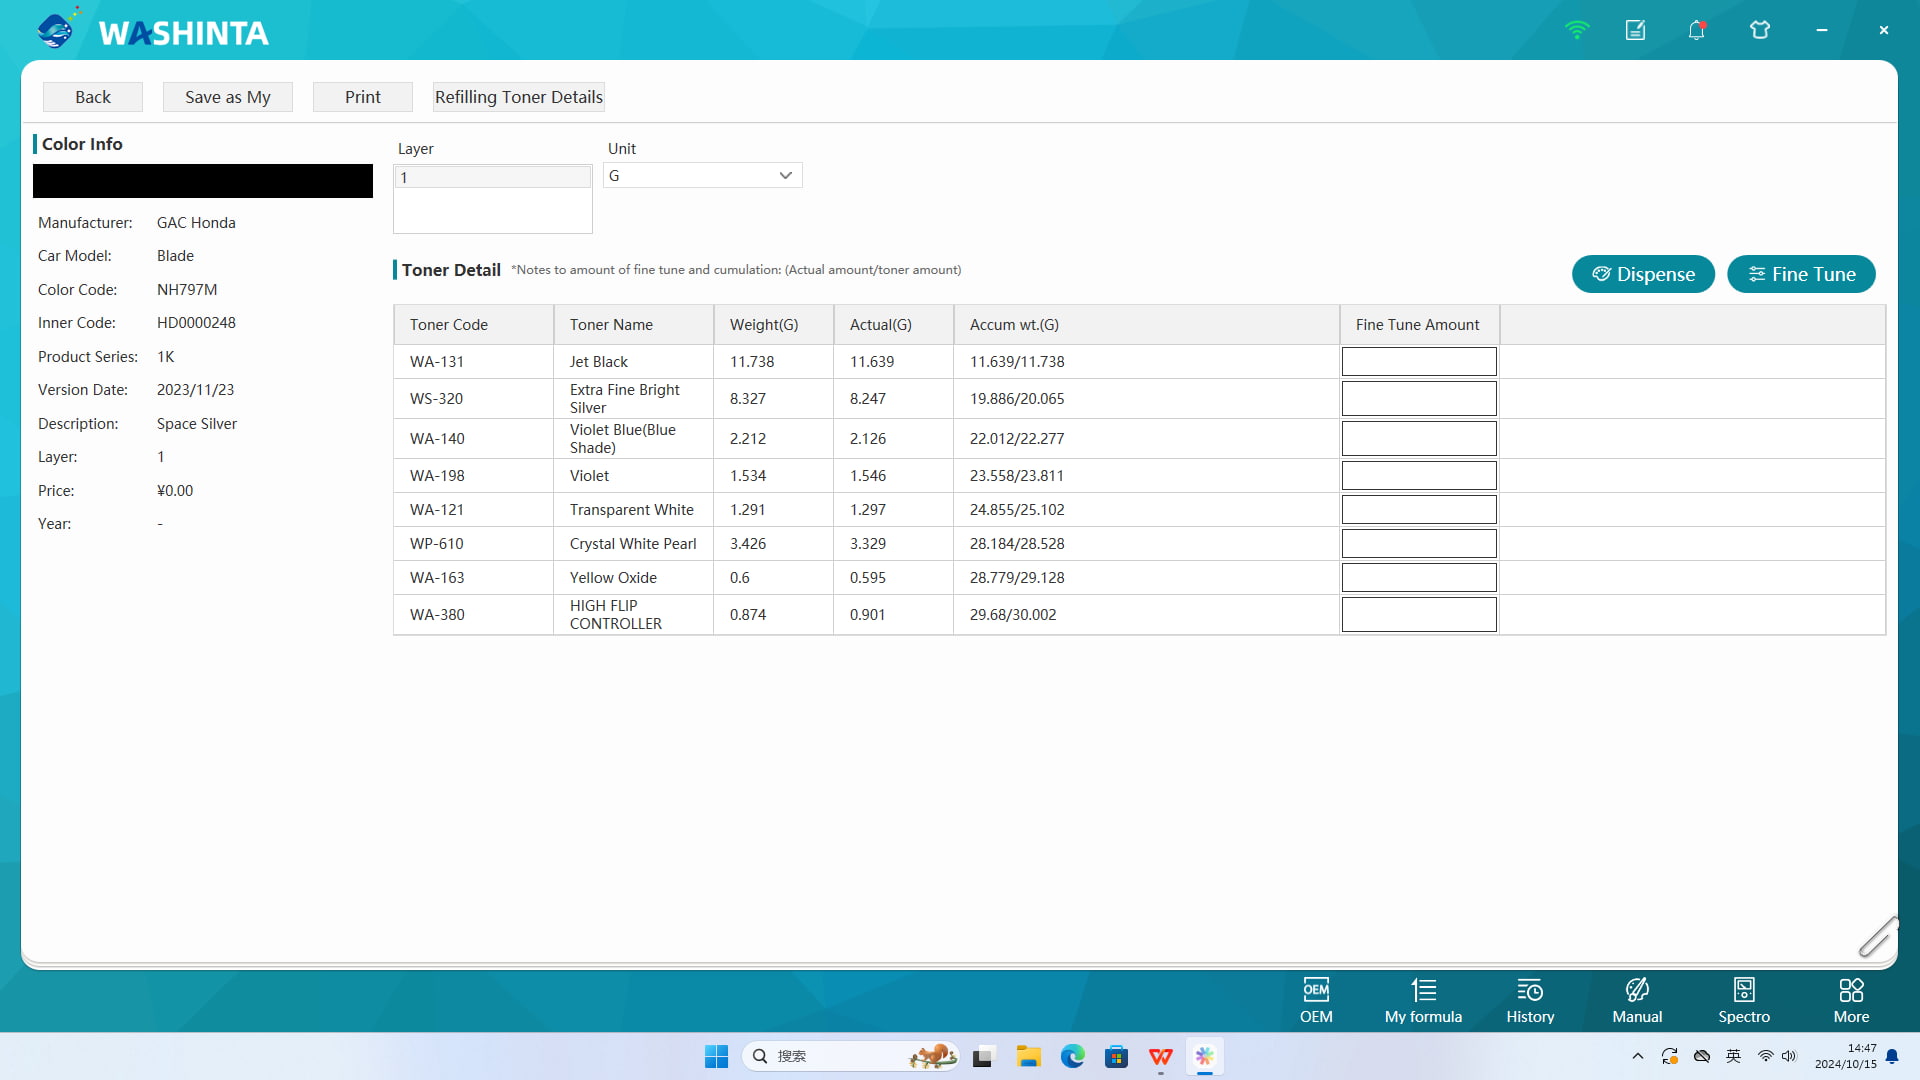This screenshot has width=1920, height=1080.
Task: Click the edit note icon in header
Action: point(1635,30)
